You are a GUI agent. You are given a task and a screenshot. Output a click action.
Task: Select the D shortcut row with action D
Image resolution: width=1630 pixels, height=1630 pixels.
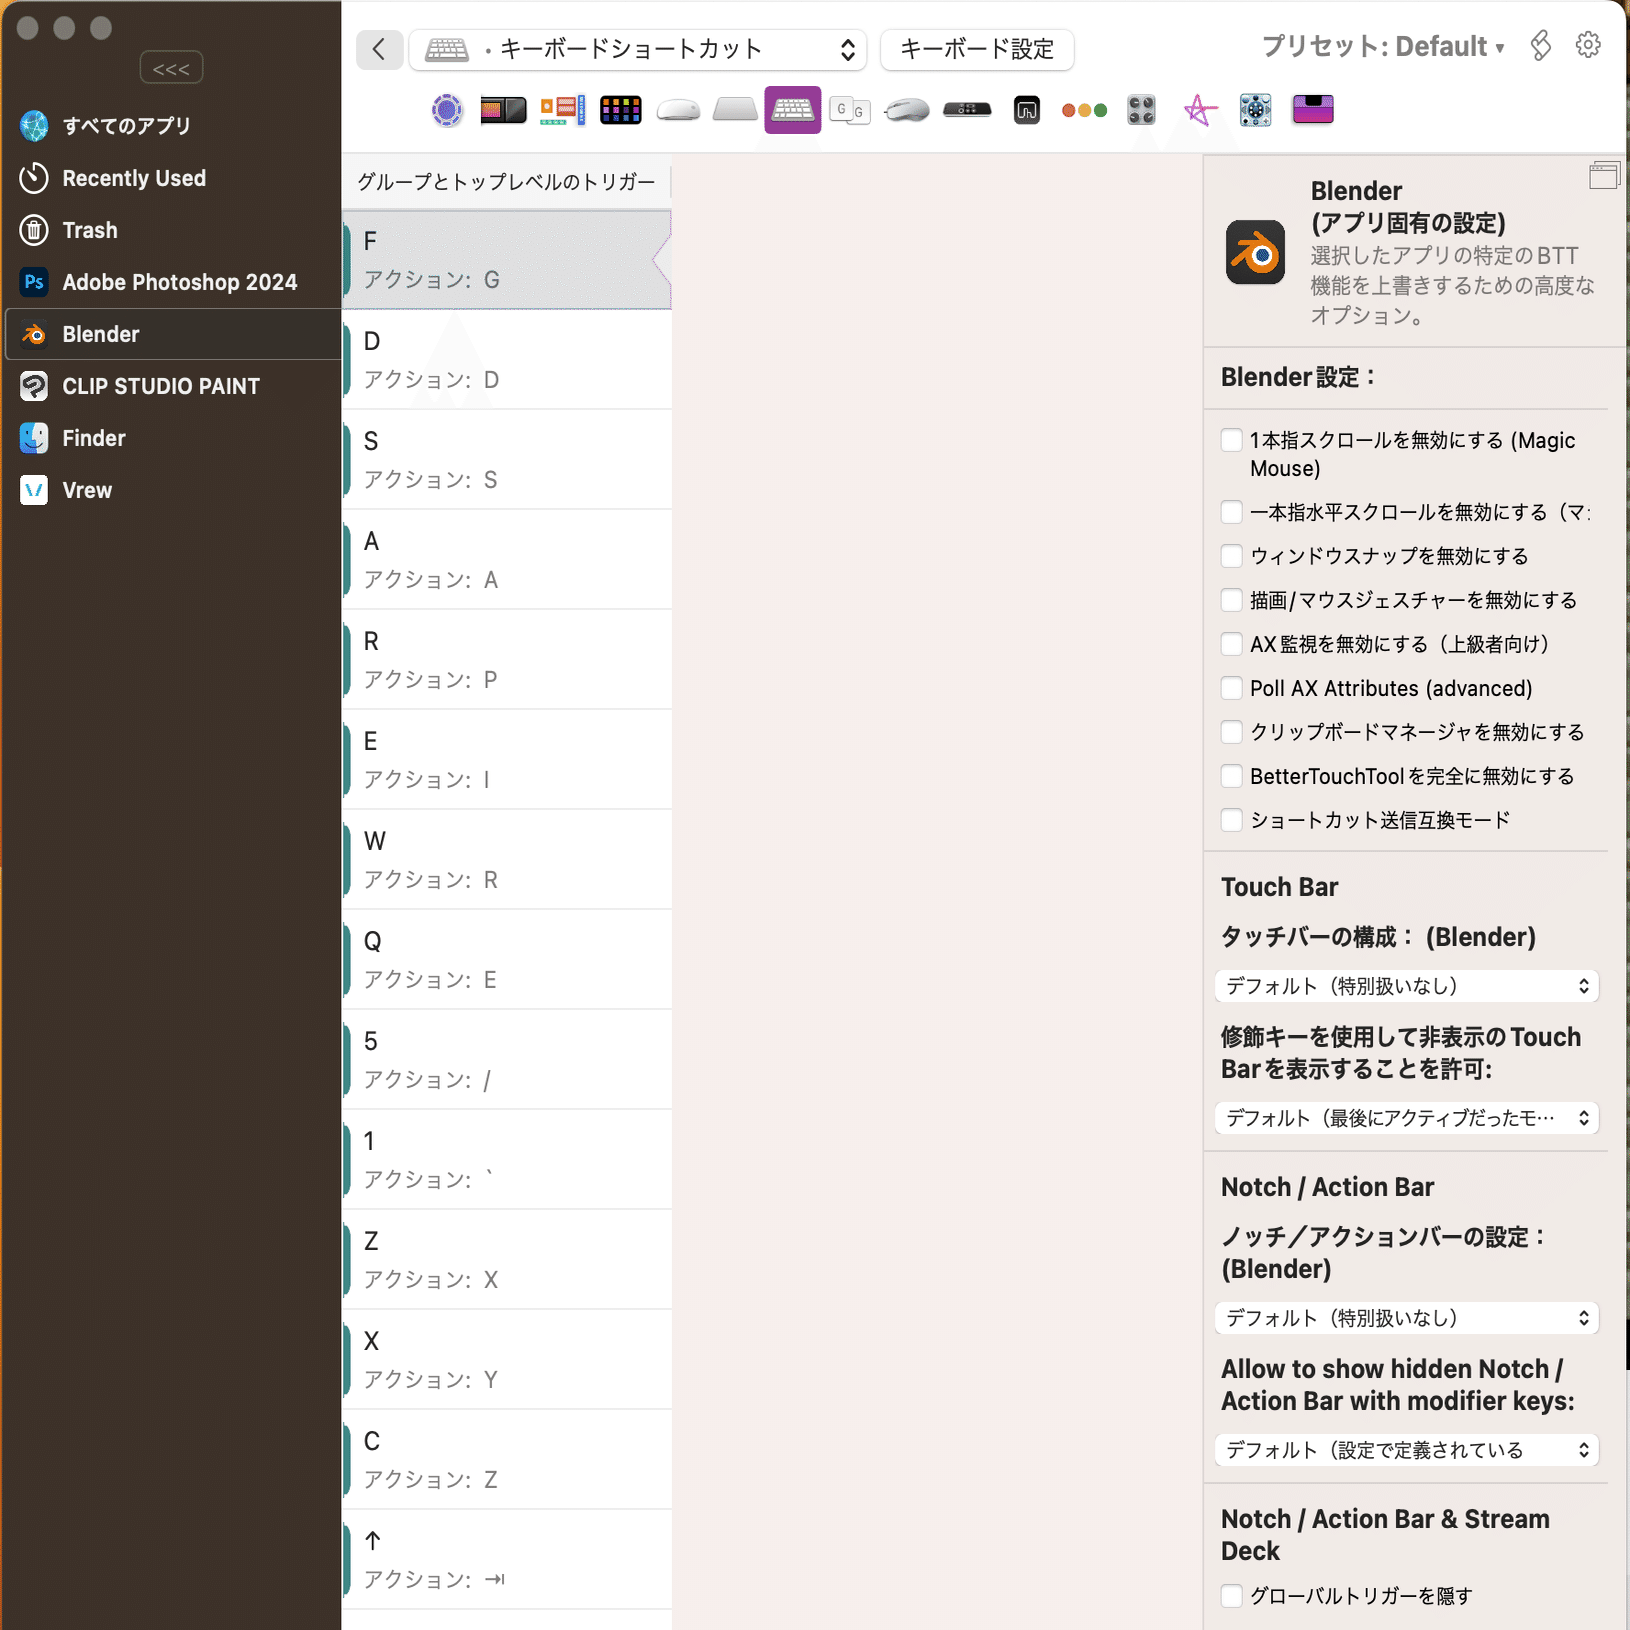pos(507,360)
